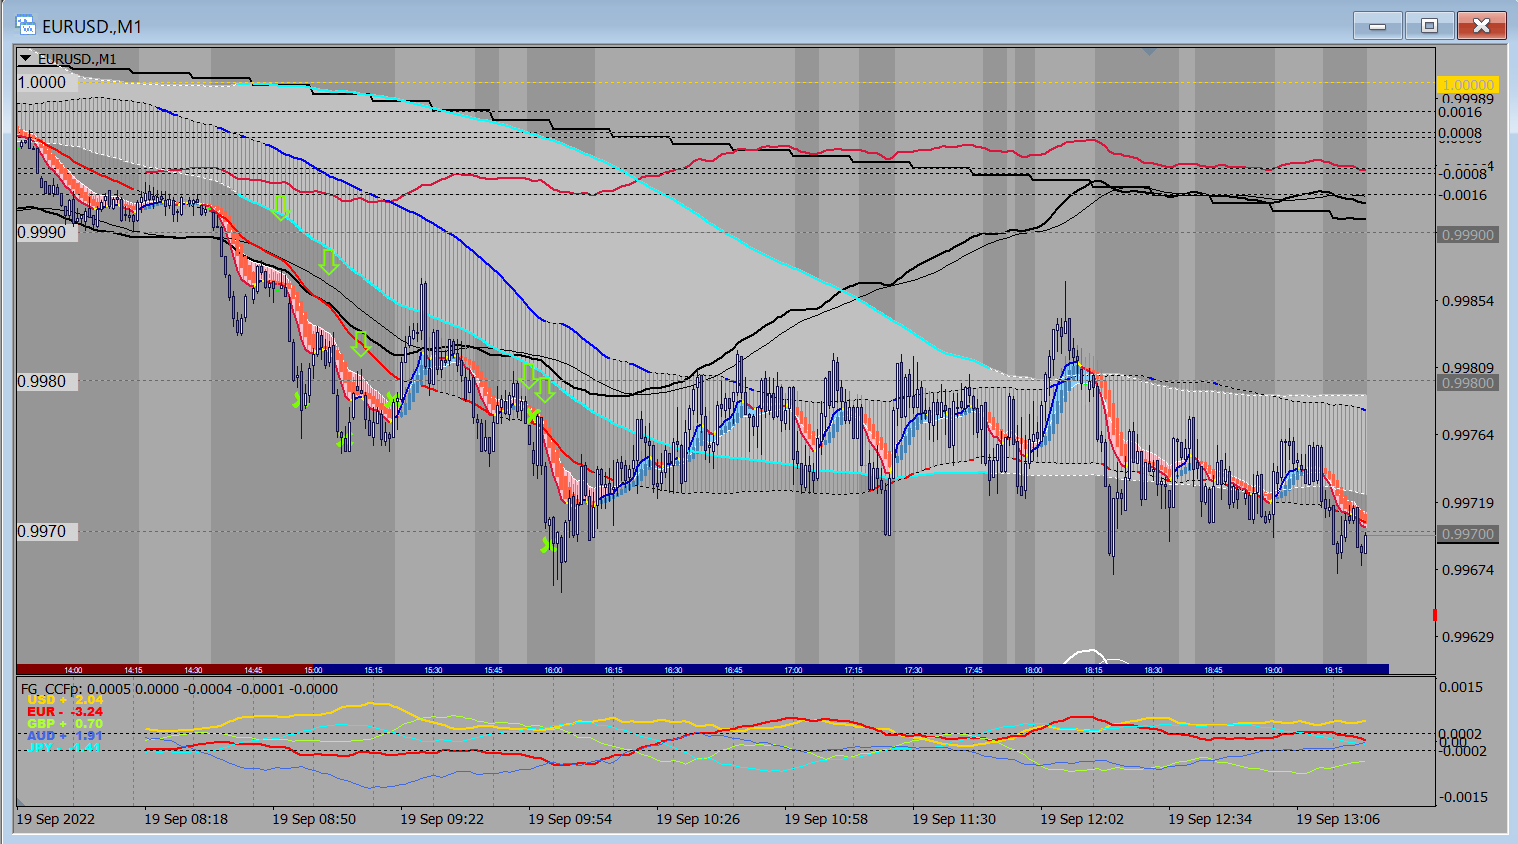Click the green GBP strength label

65,724
